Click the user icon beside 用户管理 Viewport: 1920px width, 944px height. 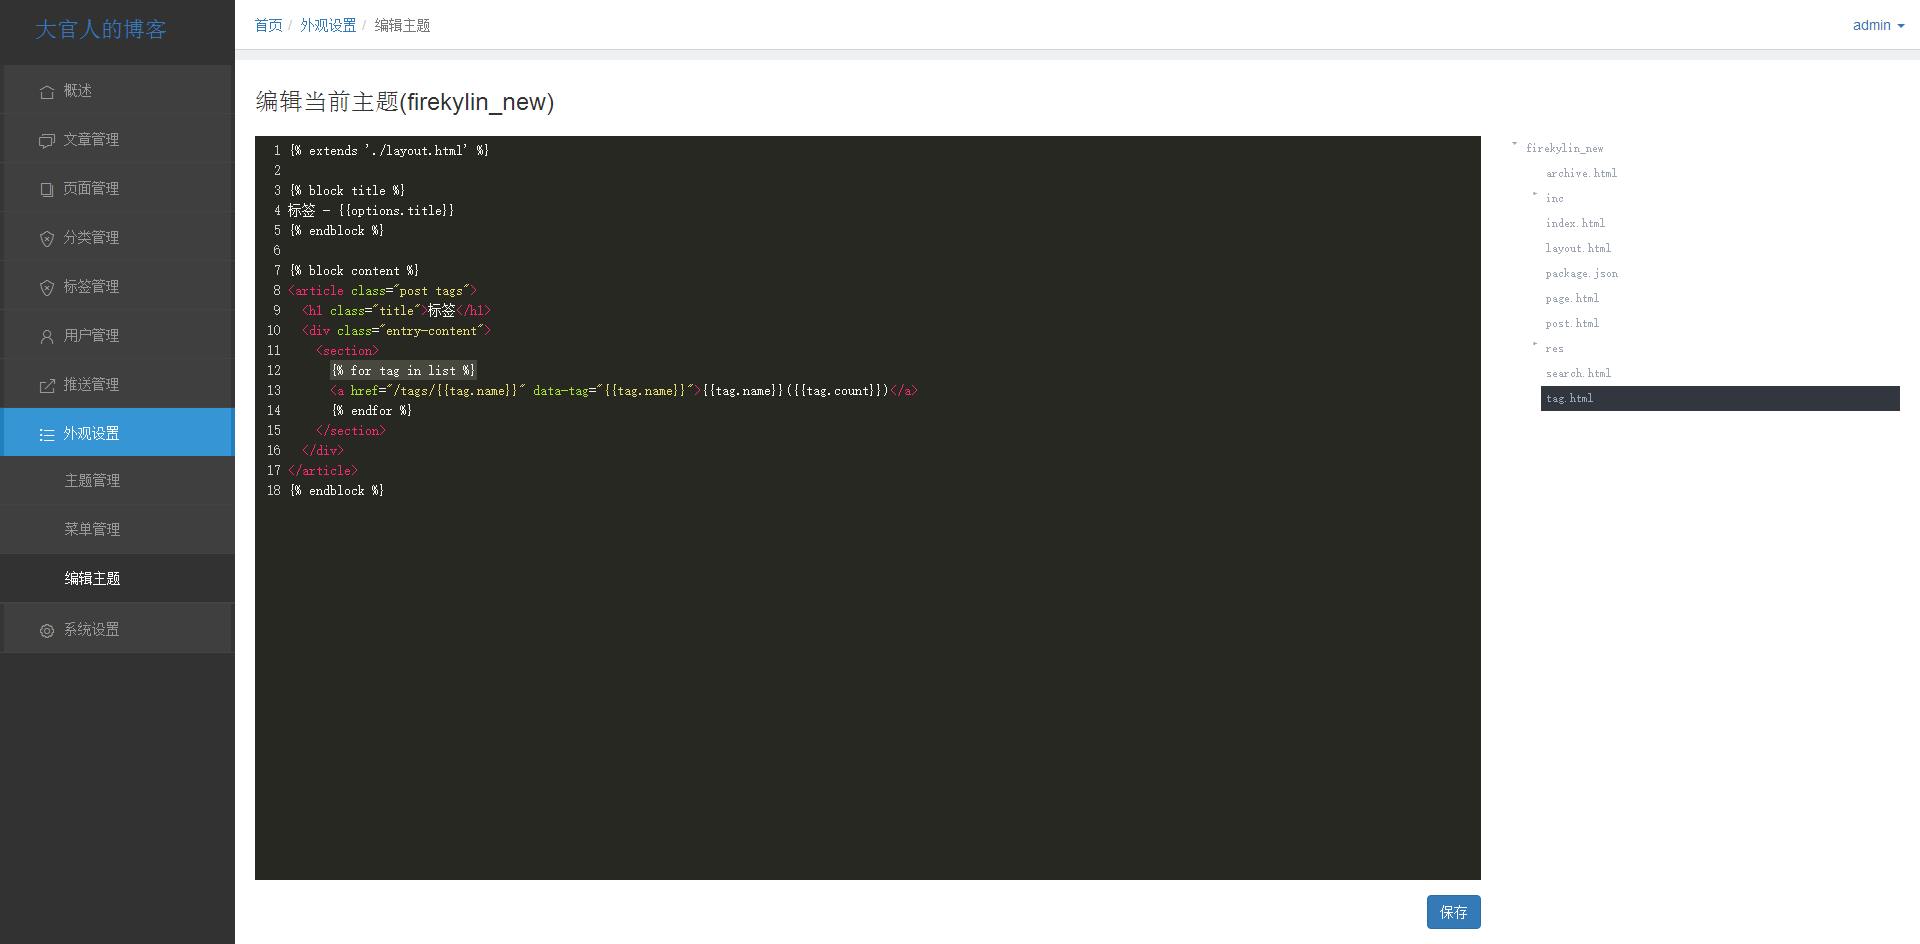(x=47, y=337)
